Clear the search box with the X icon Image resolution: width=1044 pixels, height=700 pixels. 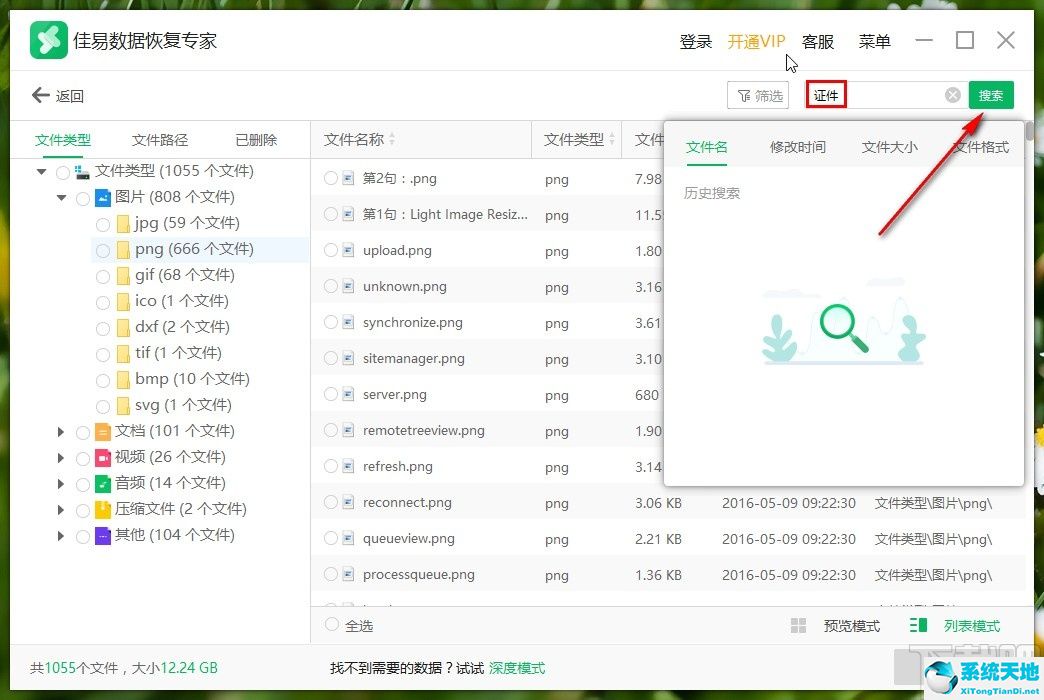[951, 94]
